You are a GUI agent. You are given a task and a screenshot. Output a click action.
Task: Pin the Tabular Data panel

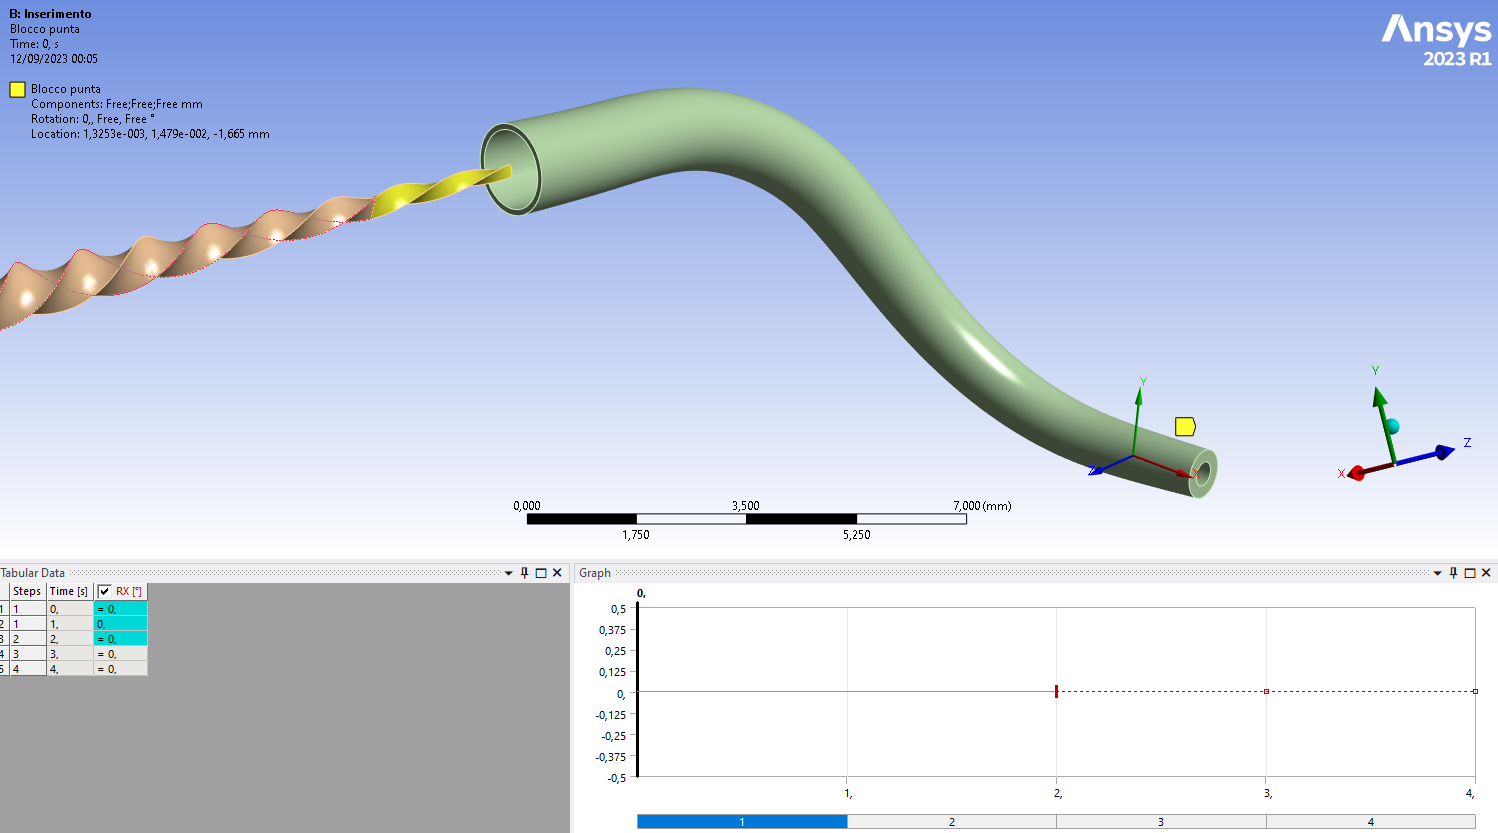coord(524,573)
